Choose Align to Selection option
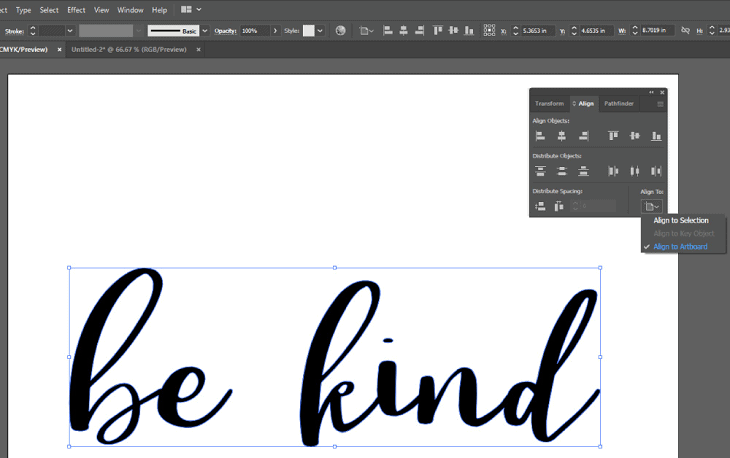Screen dimensions: 730x458 pyautogui.click(x=681, y=220)
